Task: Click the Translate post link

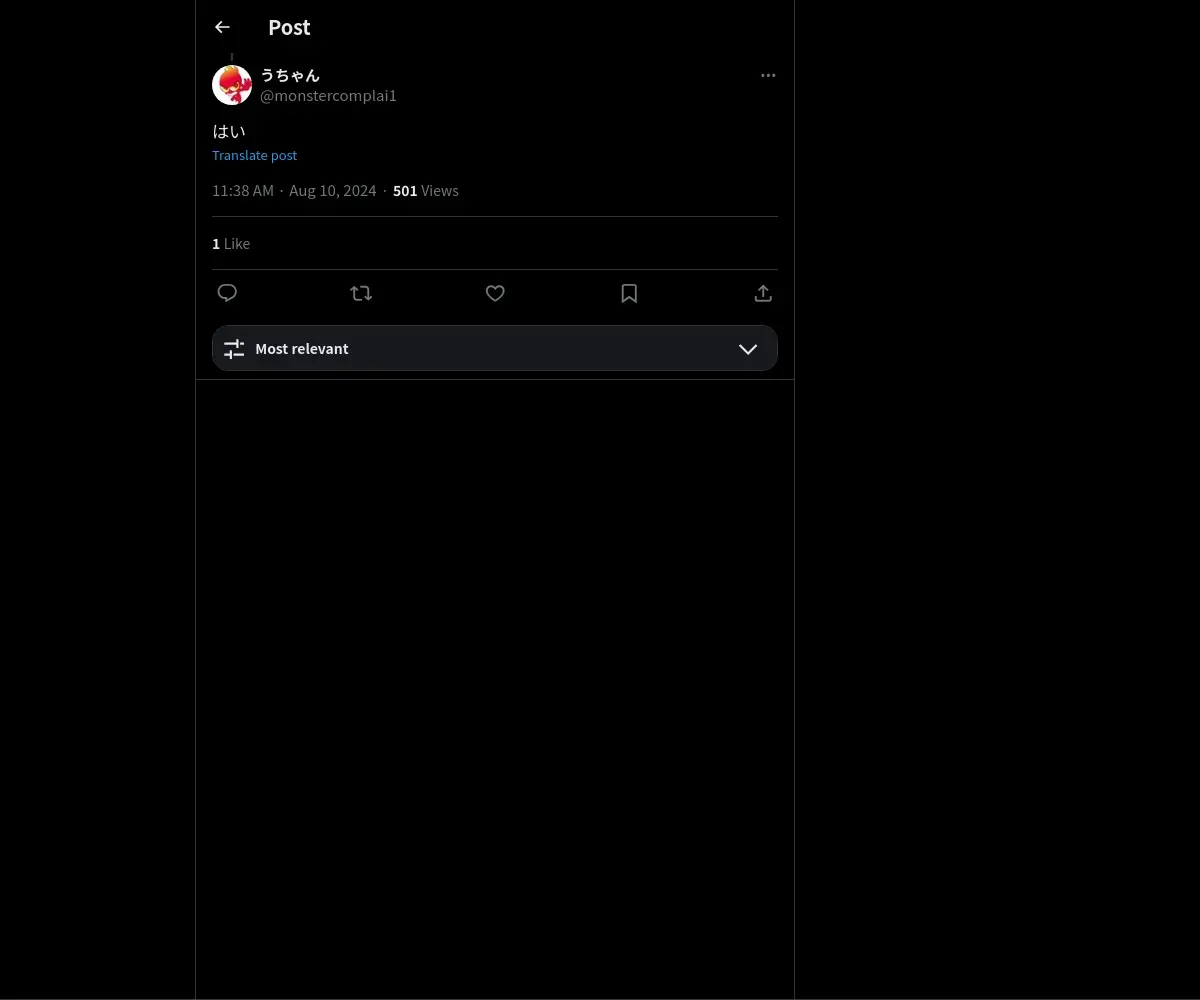Action: 254,155
